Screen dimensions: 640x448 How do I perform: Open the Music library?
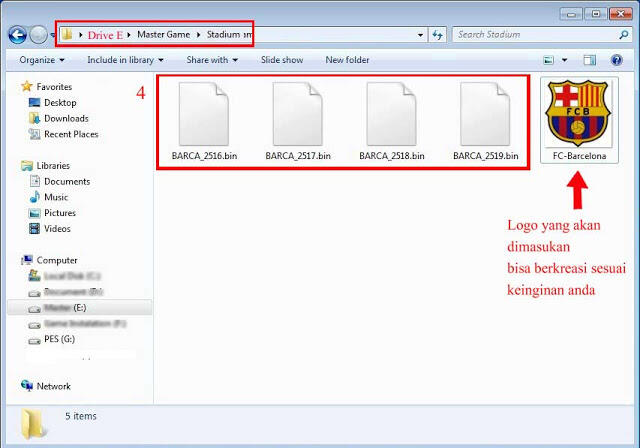(x=56, y=197)
